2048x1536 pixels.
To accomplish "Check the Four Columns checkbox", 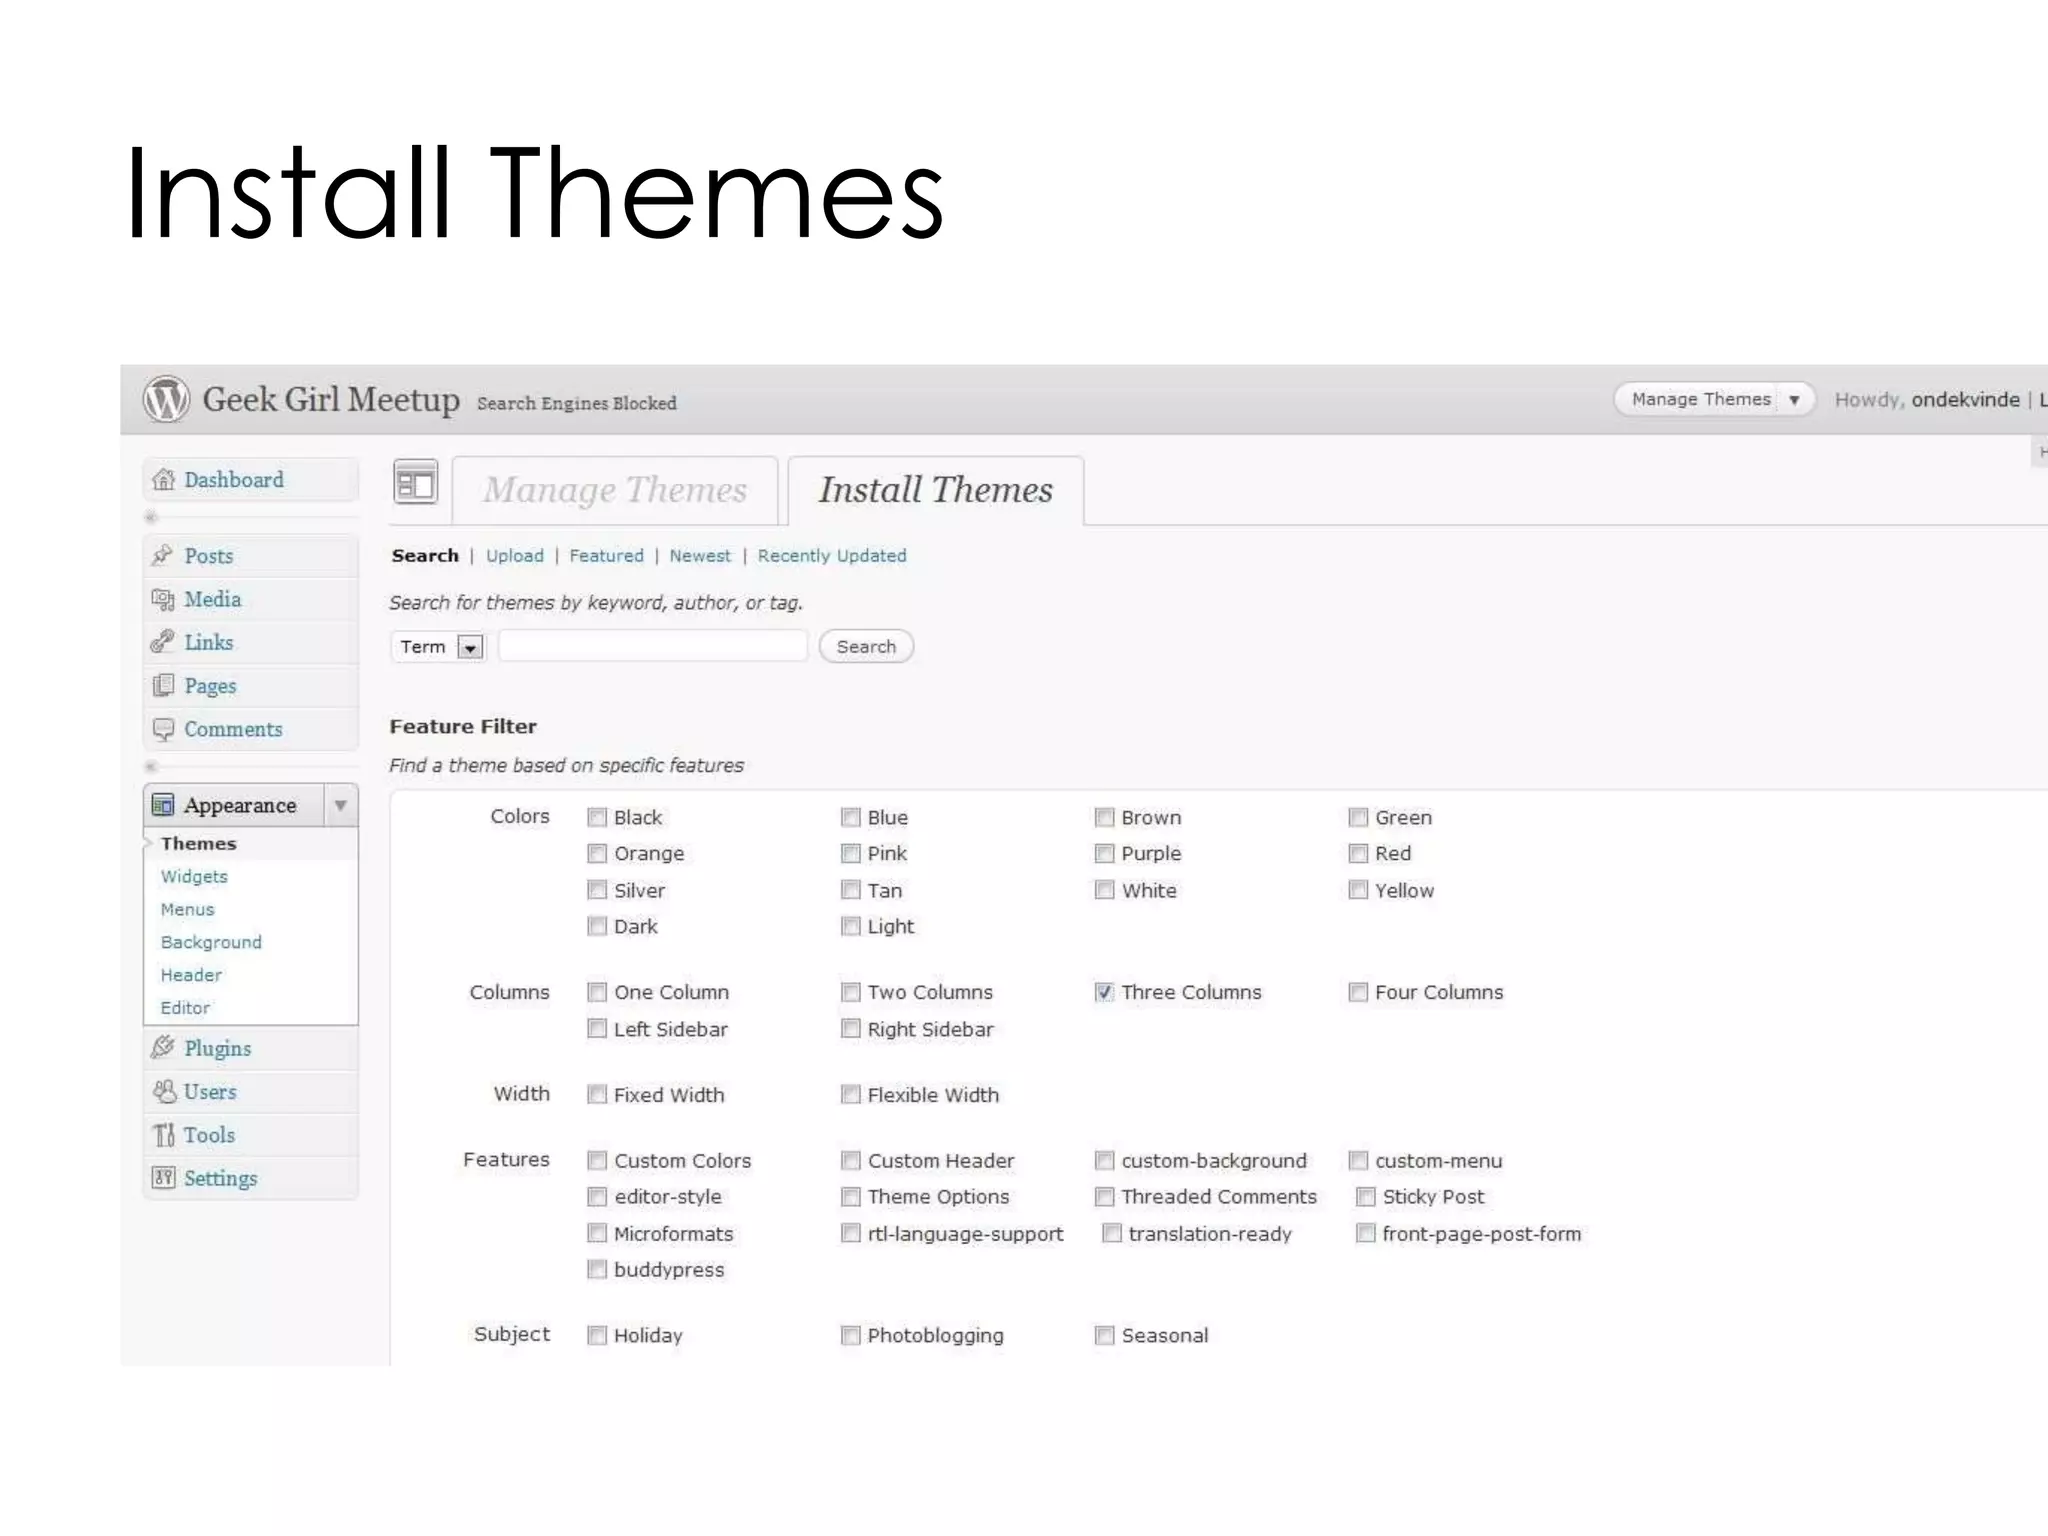I will (x=1358, y=992).
